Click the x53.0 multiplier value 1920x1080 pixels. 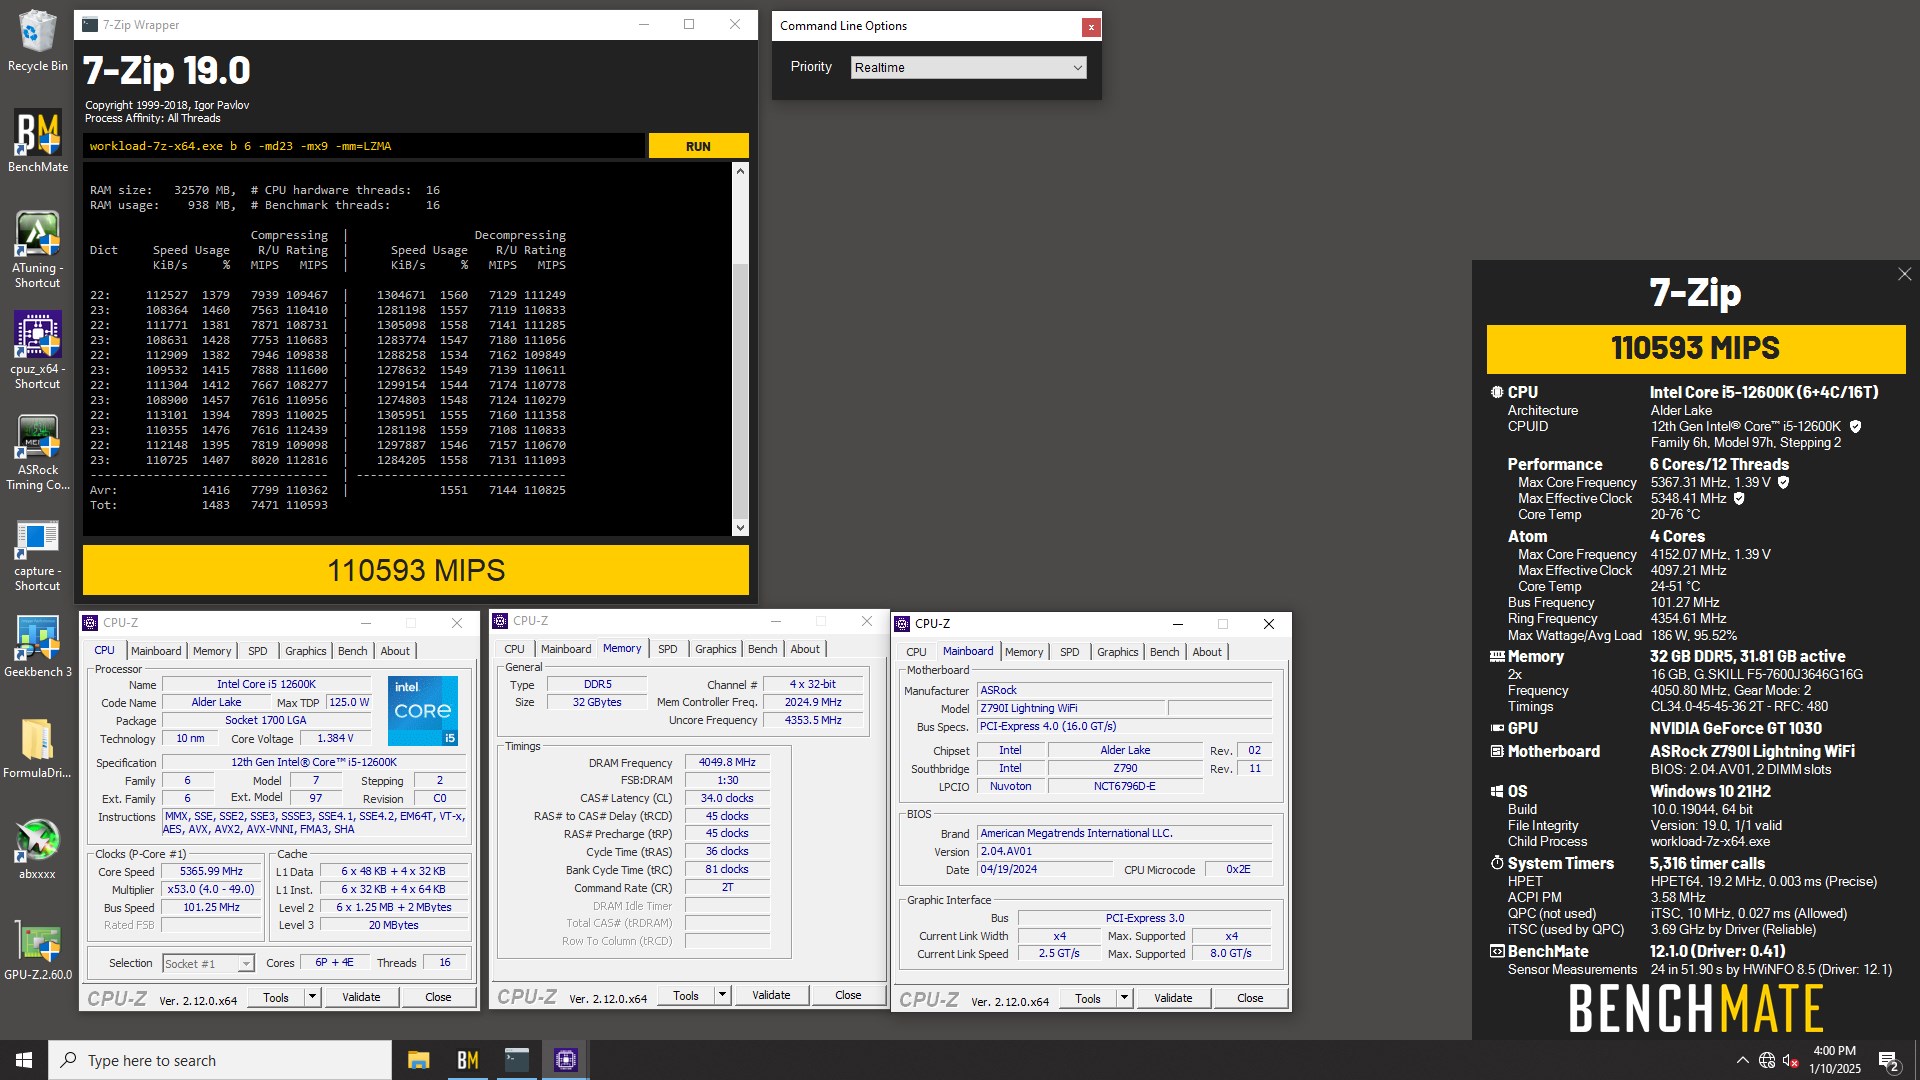(211, 889)
